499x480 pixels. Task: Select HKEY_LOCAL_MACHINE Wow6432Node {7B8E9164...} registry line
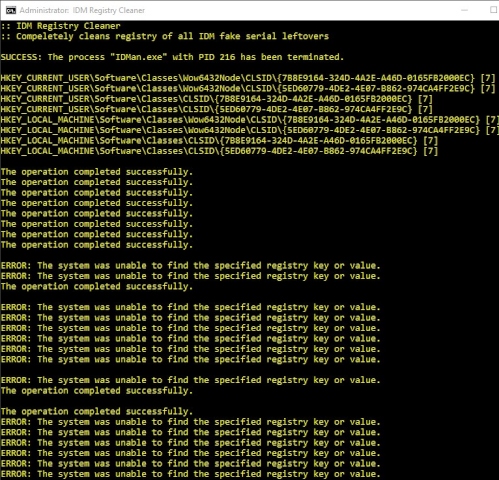pyautogui.click(x=250, y=120)
